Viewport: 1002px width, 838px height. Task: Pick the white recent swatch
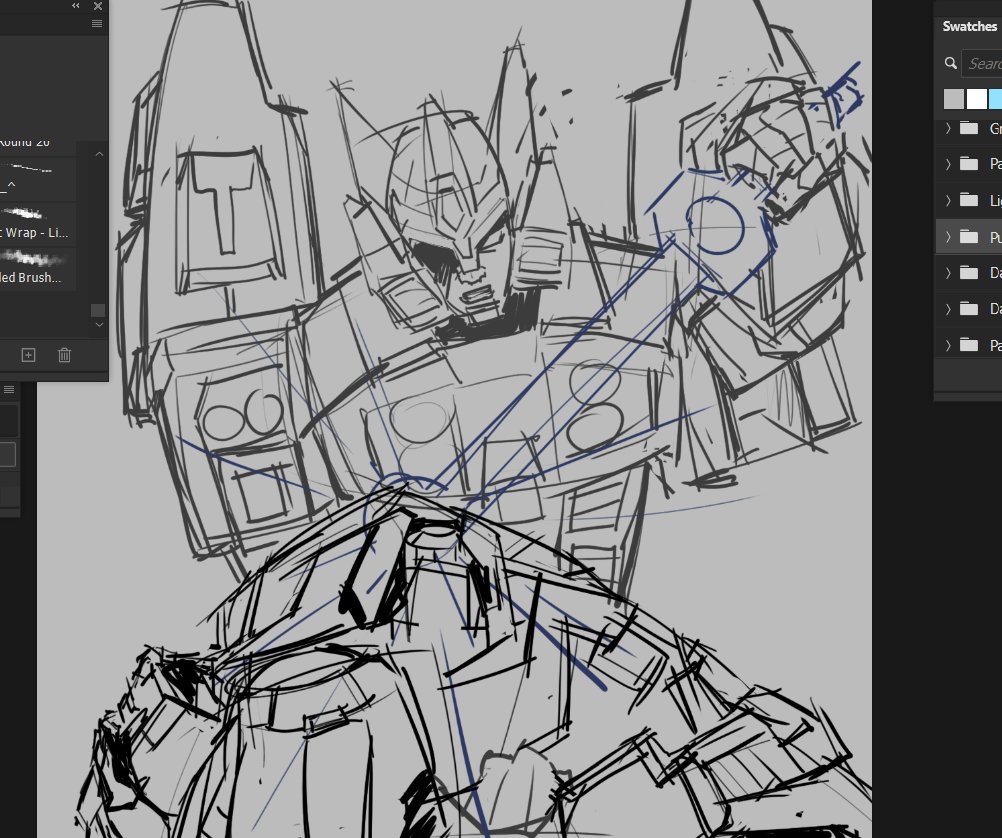coord(976,99)
